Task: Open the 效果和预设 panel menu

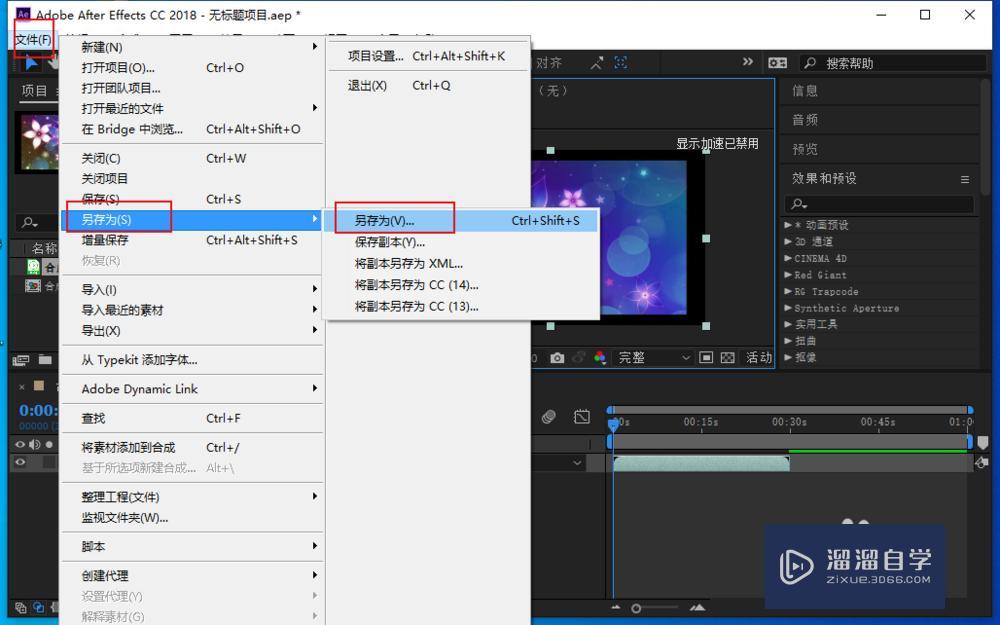Action: tap(965, 180)
